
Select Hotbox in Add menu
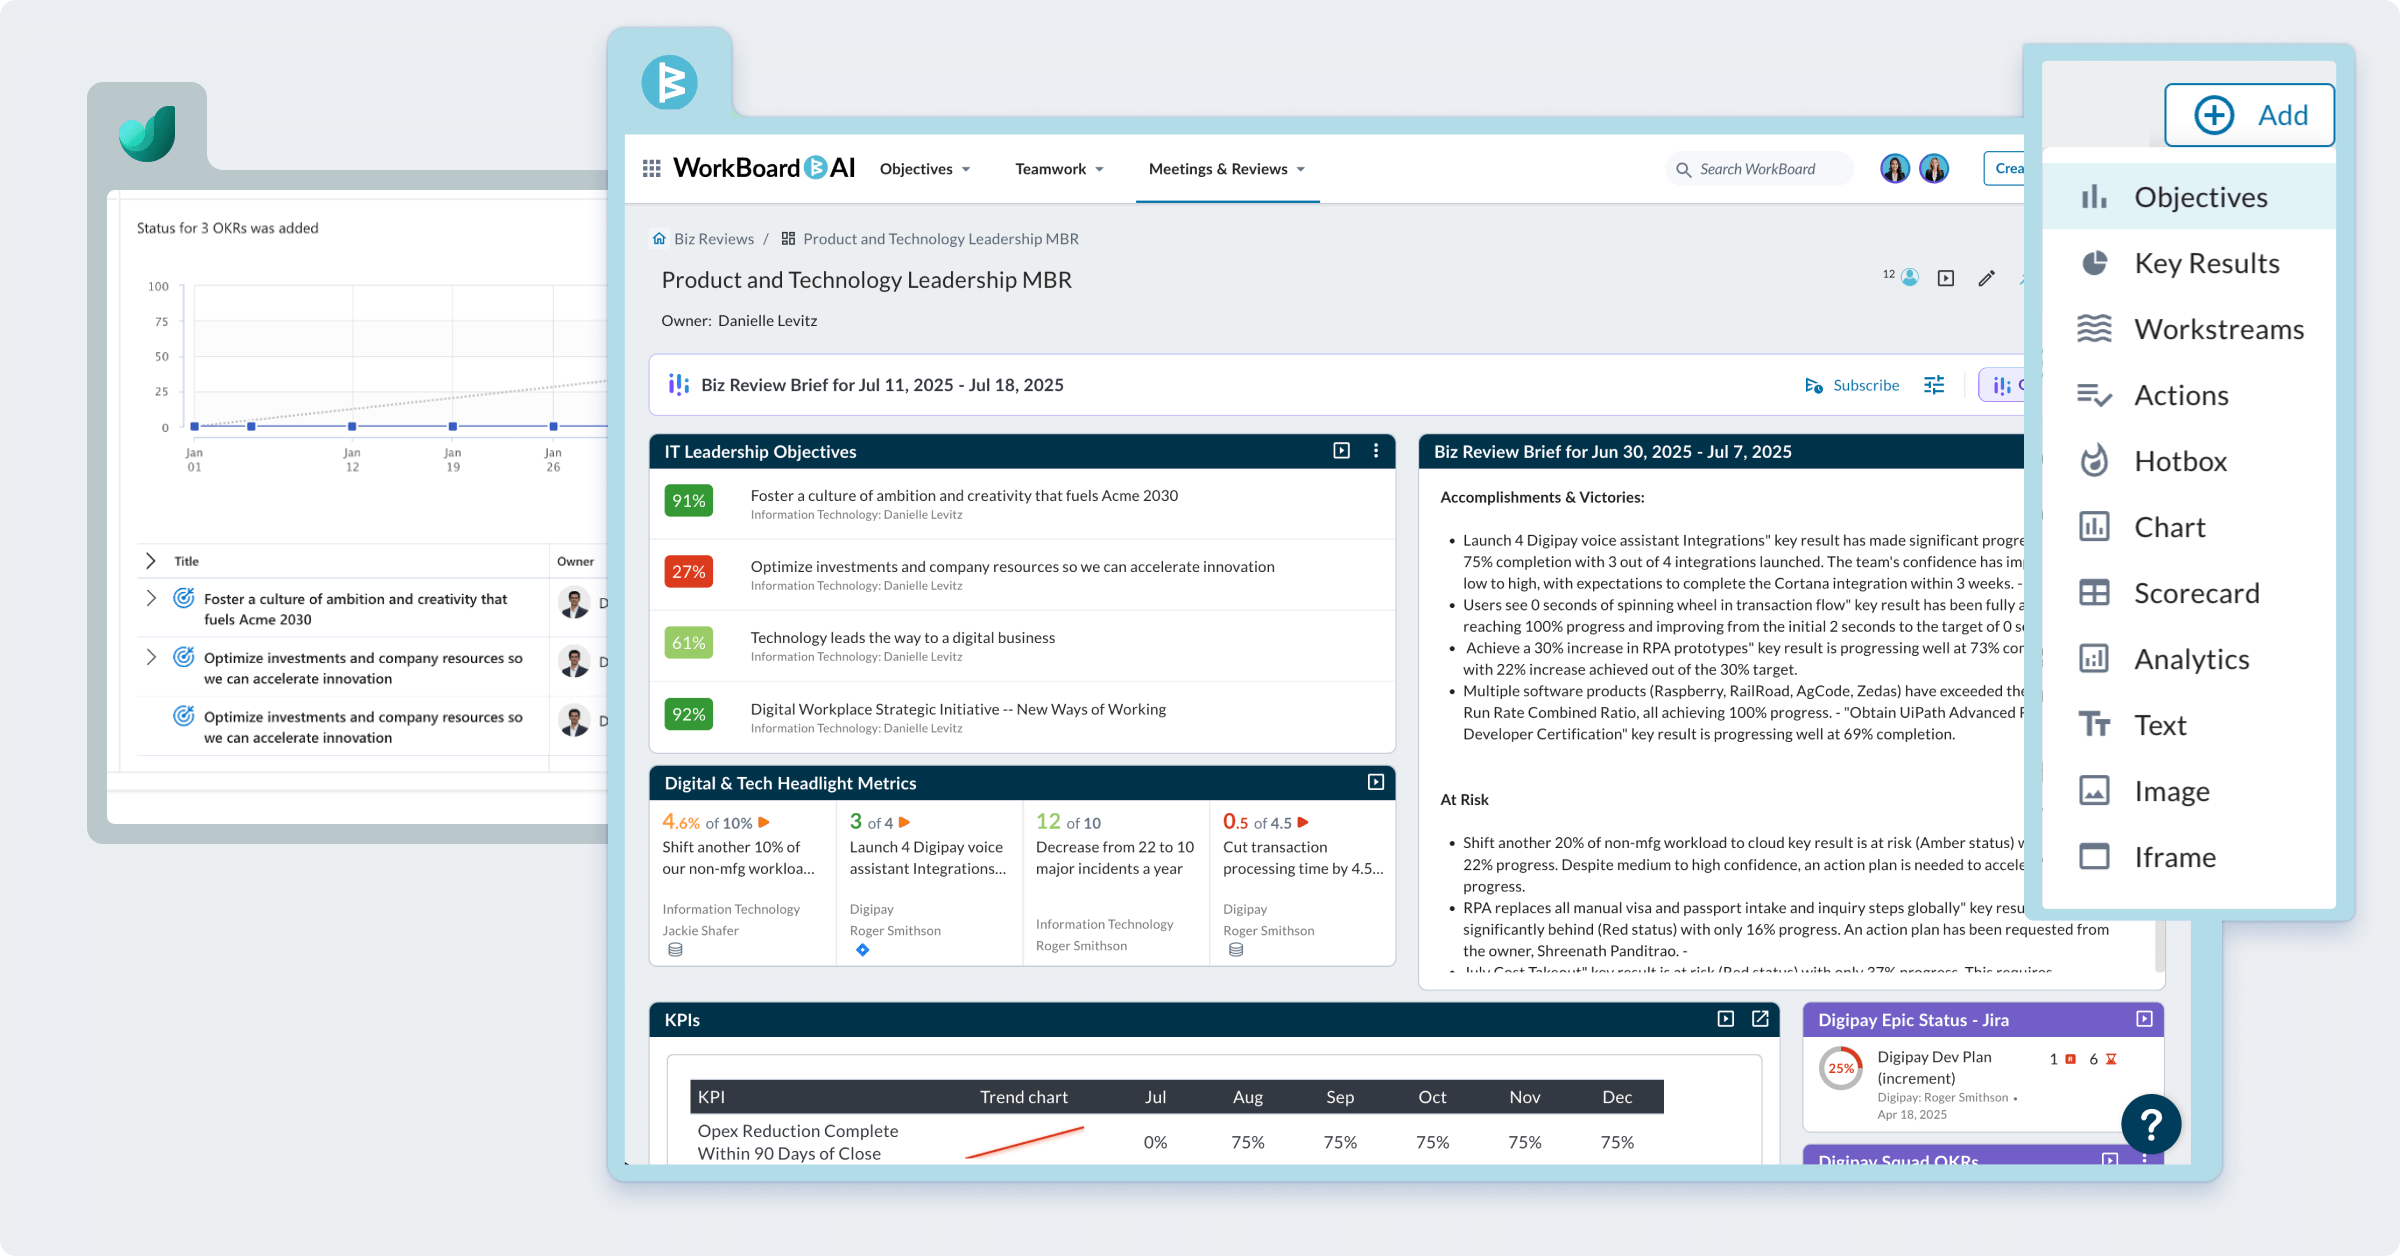pos(2189,461)
